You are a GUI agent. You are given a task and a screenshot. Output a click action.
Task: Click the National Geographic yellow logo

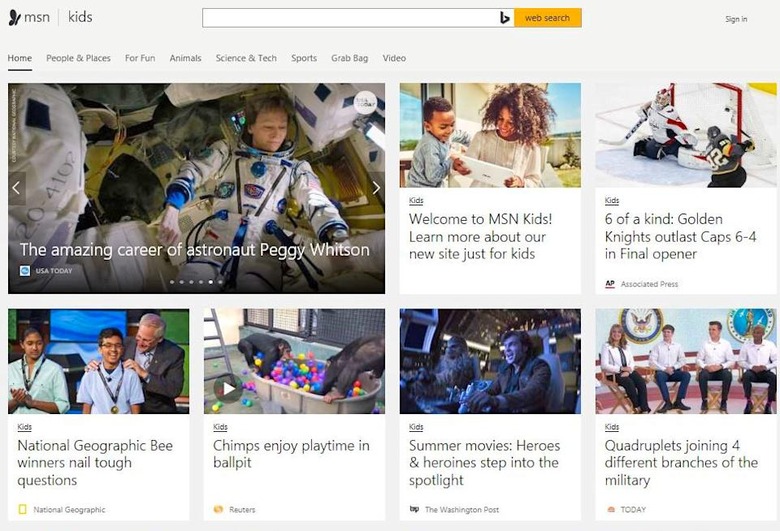pos(22,509)
